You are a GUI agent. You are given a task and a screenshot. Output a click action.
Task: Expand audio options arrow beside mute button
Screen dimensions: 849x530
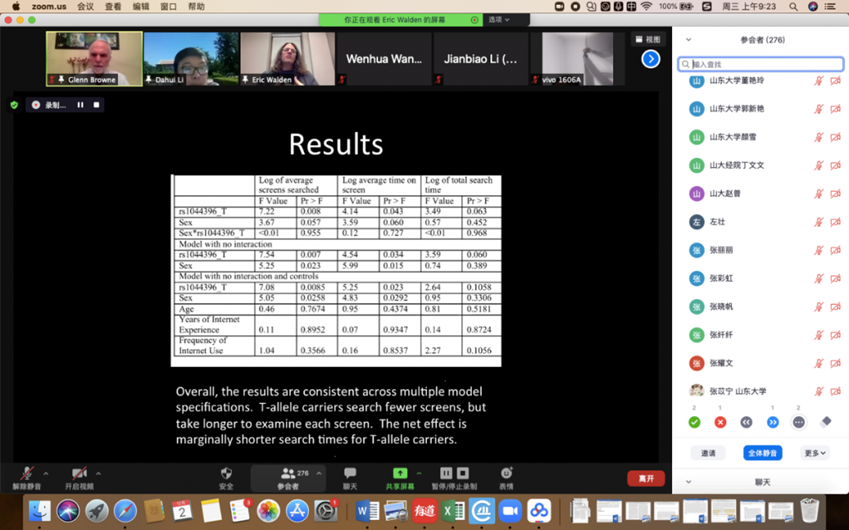[x=45, y=474]
